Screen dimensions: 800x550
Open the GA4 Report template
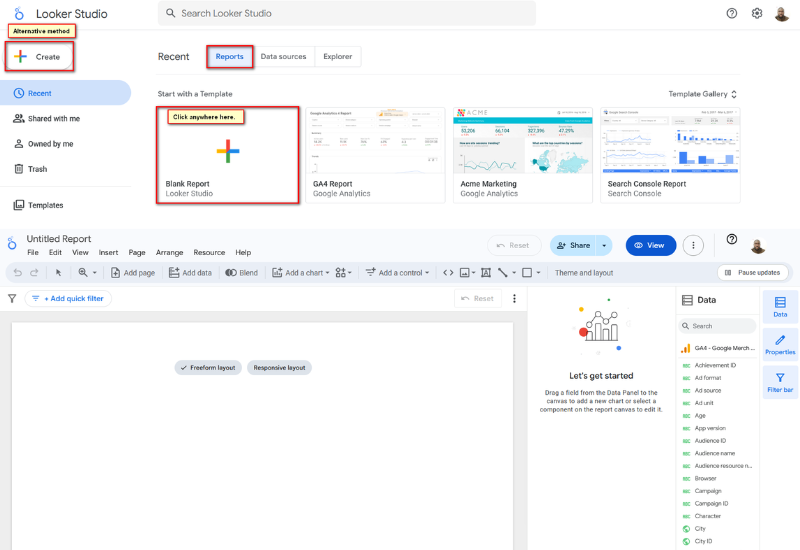tap(376, 155)
